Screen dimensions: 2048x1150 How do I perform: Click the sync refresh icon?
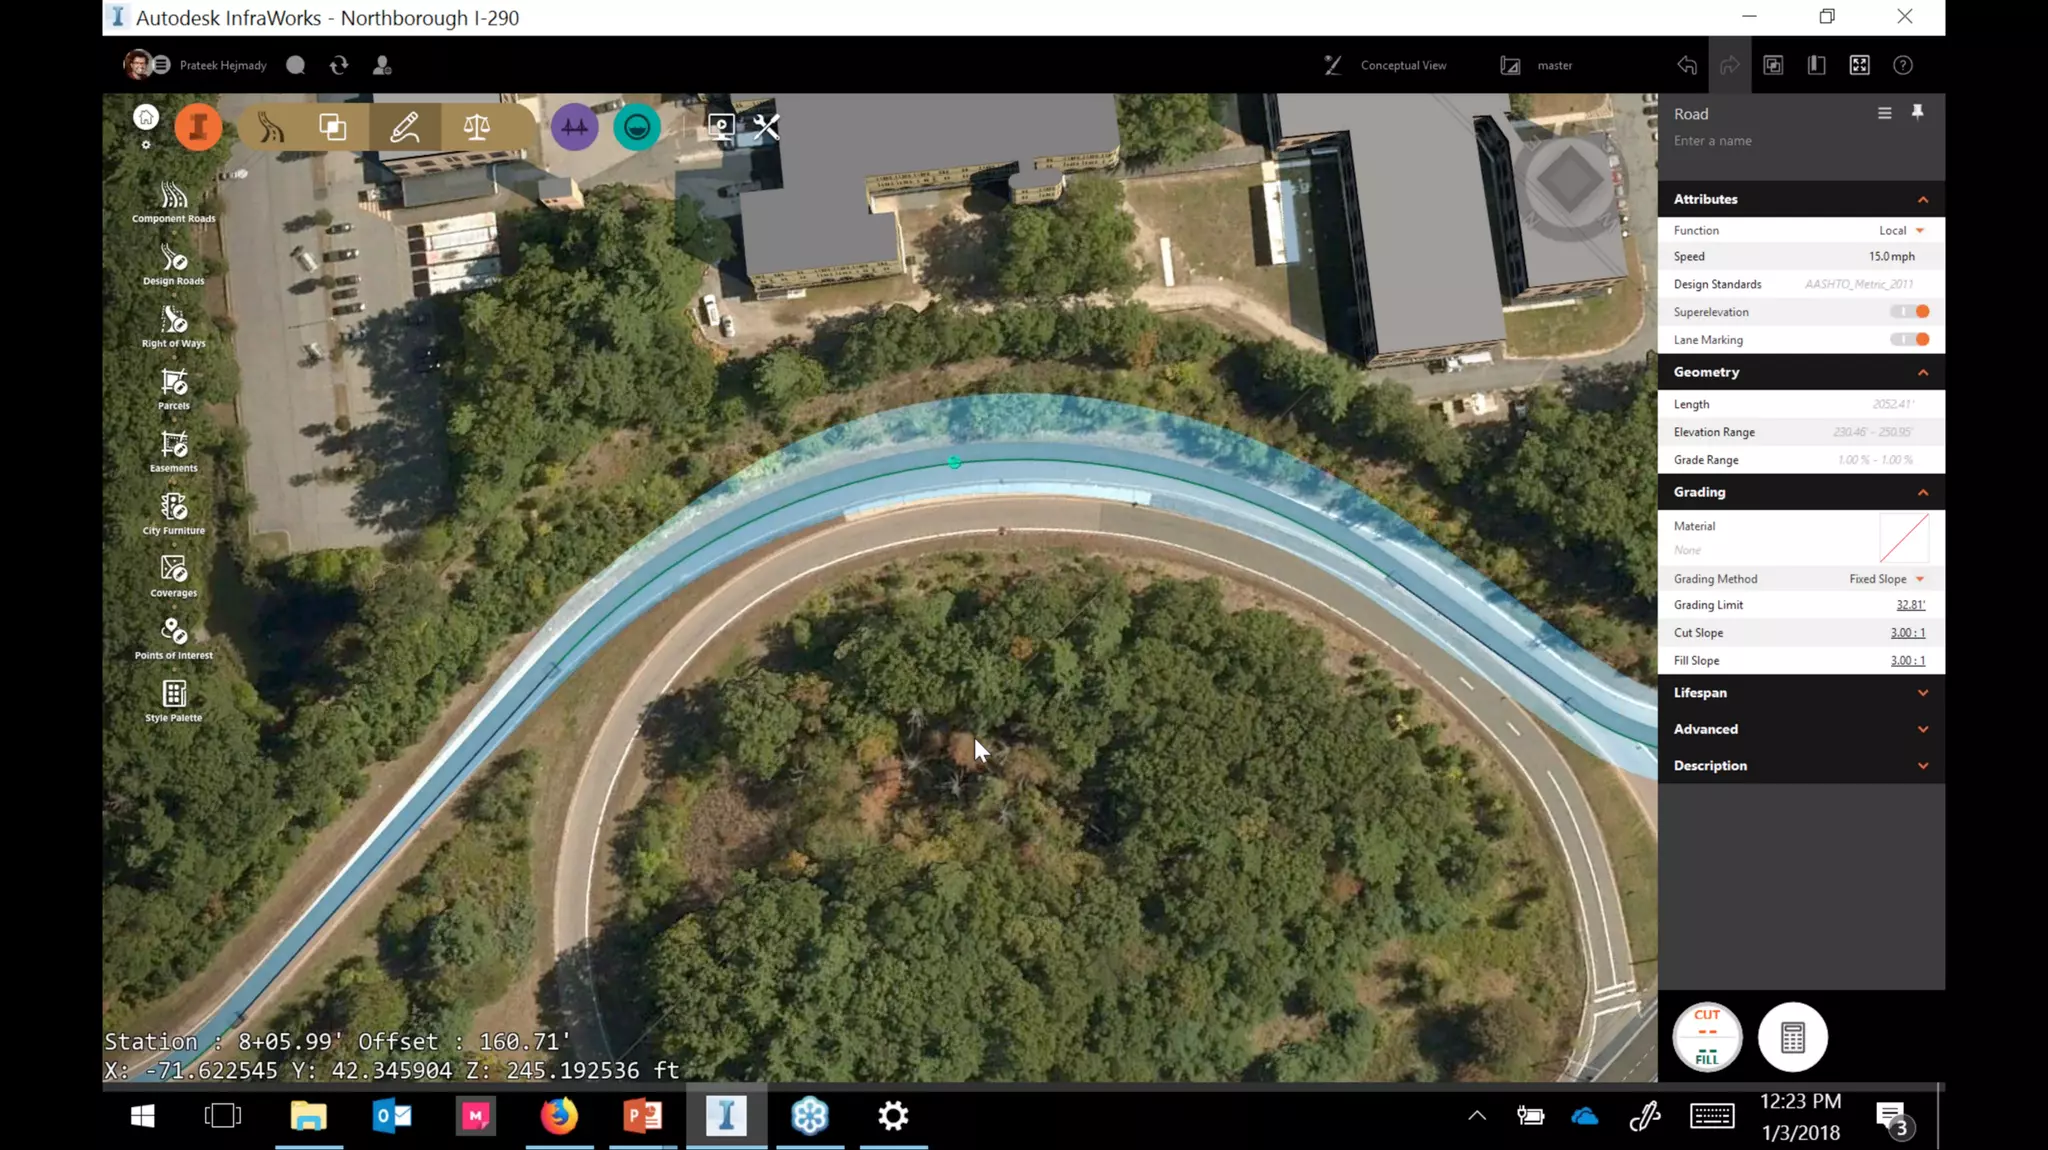coord(339,65)
